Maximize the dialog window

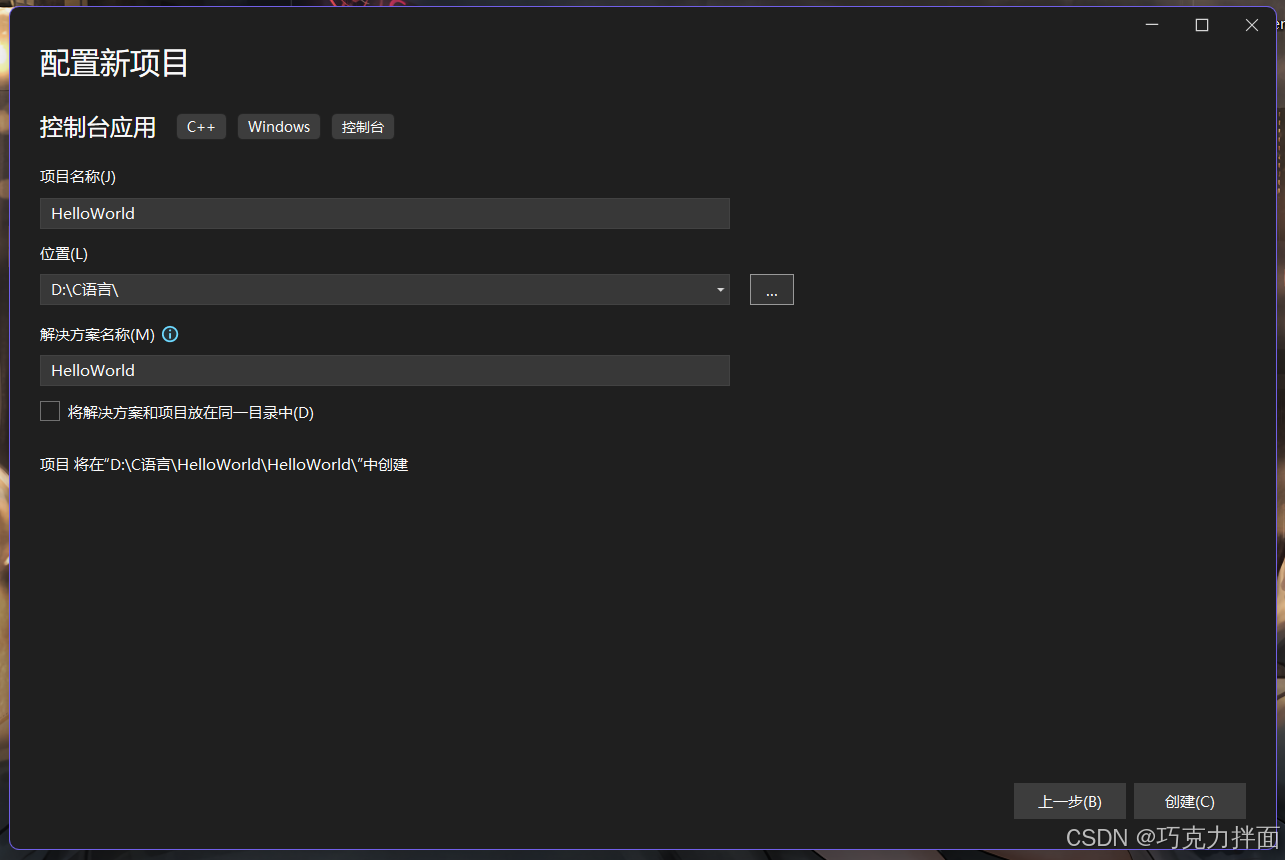tap(1201, 24)
